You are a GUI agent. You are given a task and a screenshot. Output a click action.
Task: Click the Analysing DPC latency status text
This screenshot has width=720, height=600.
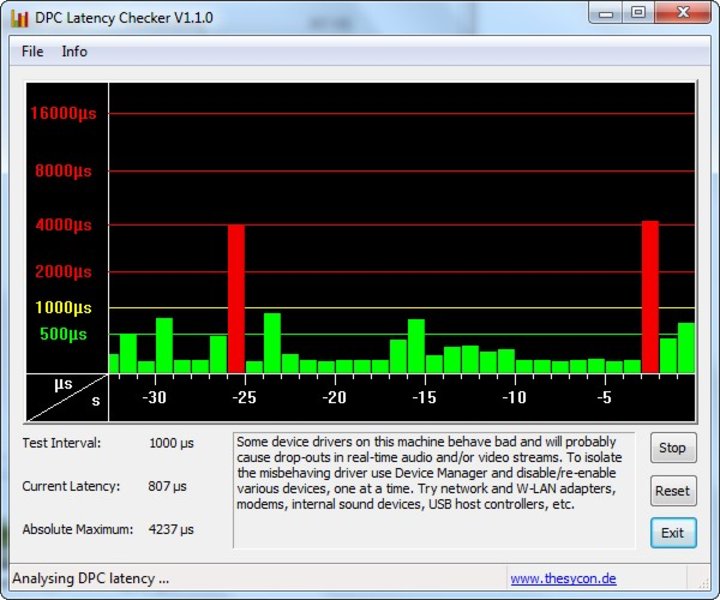(91, 578)
